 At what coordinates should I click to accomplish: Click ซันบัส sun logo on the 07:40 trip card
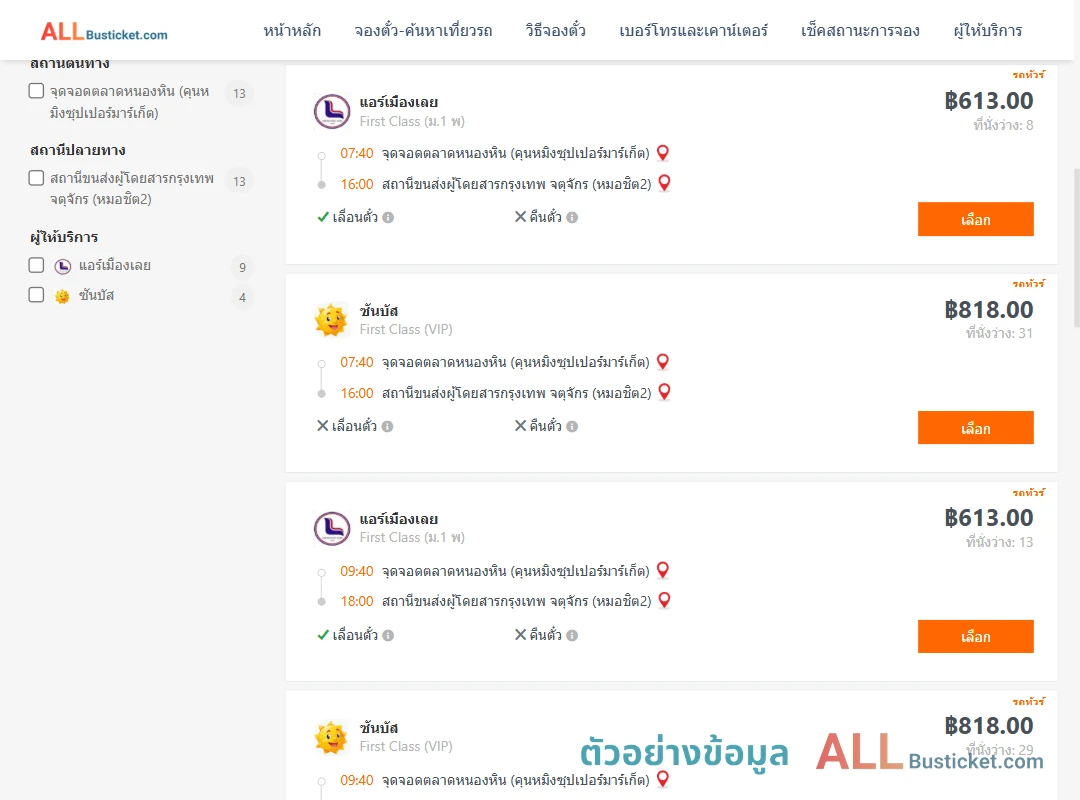[x=331, y=320]
